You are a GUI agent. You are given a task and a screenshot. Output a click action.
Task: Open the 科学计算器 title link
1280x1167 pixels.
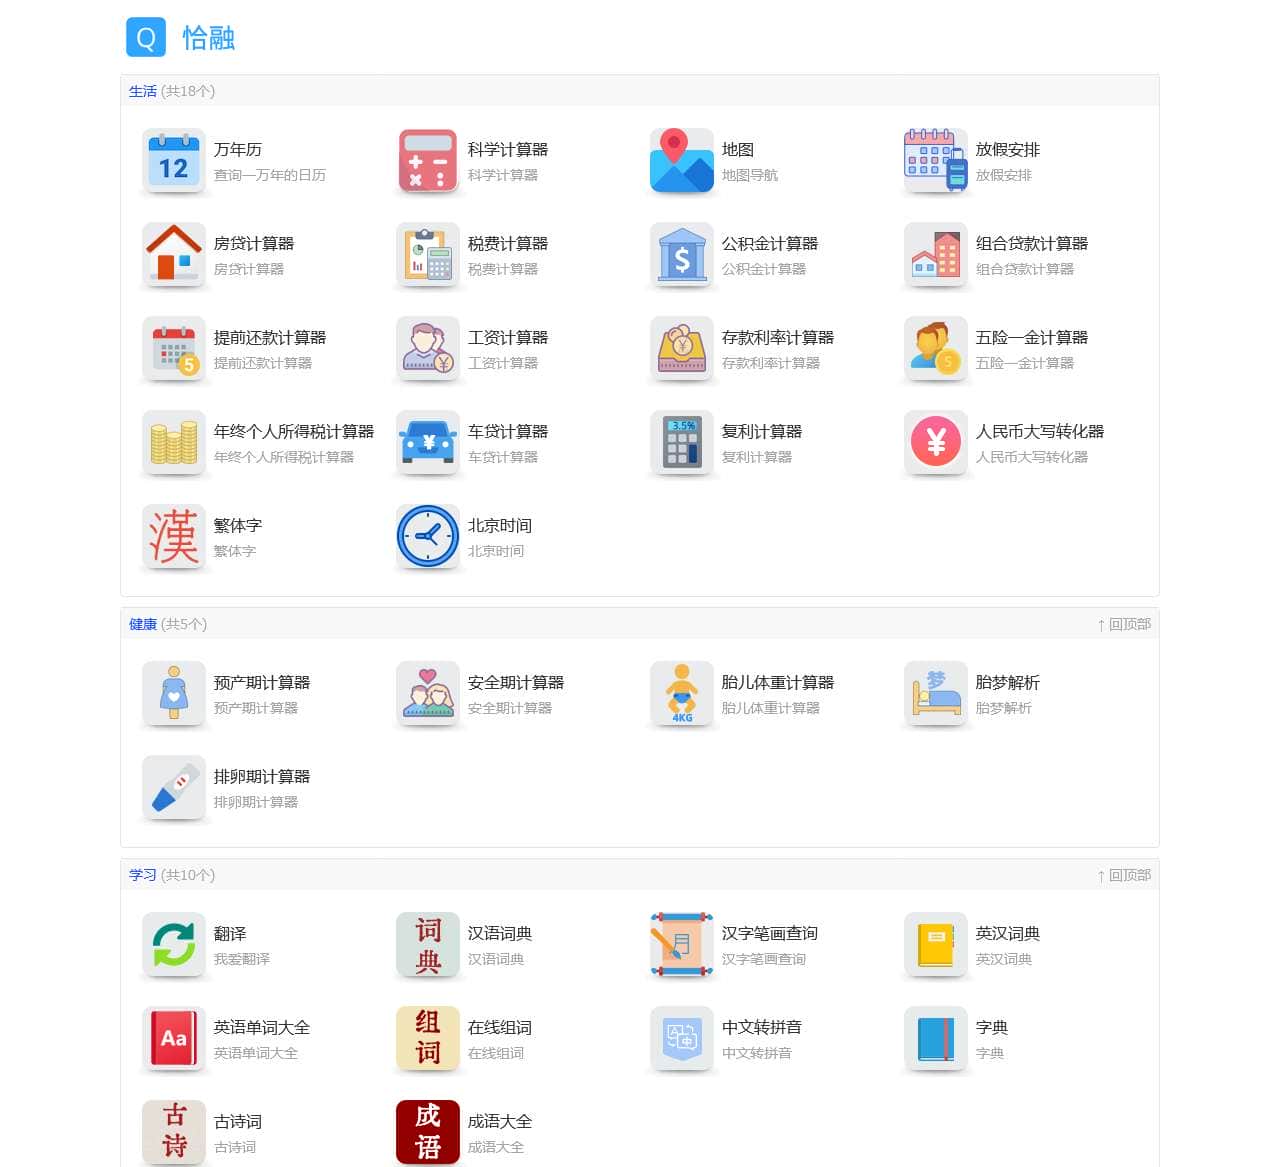point(508,149)
